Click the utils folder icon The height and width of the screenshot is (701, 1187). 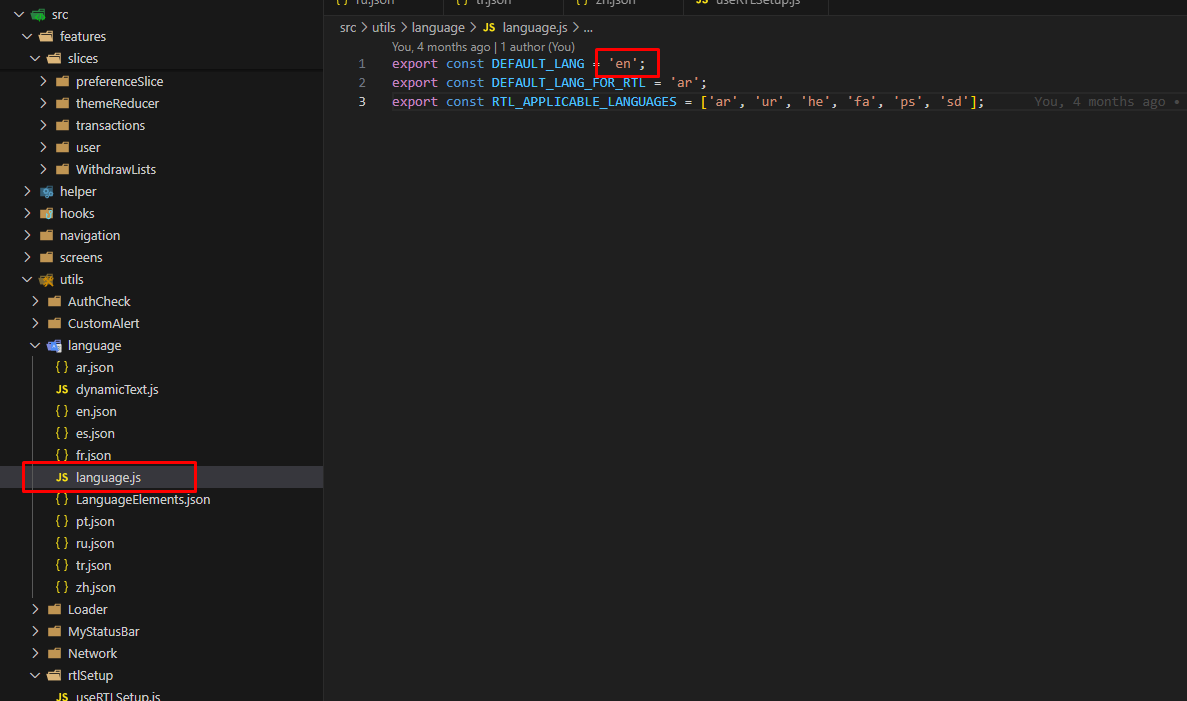pyautogui.click(x=46, y=279)
